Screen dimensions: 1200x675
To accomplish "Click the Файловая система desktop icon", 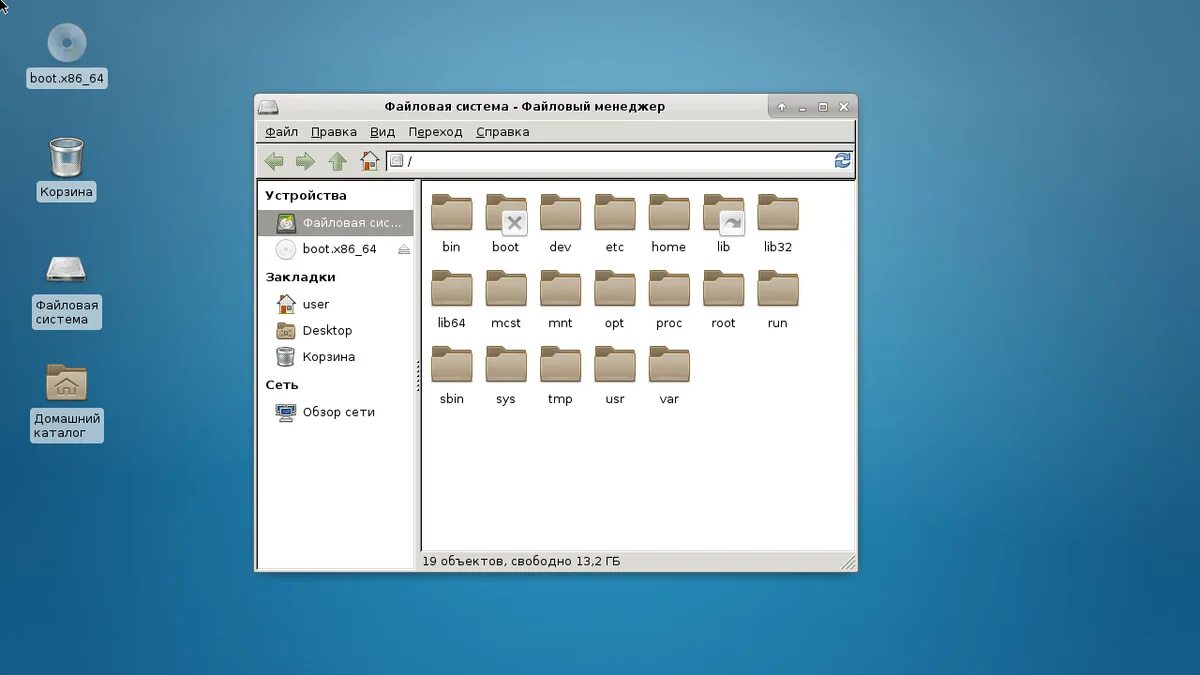I will [67, 290].
